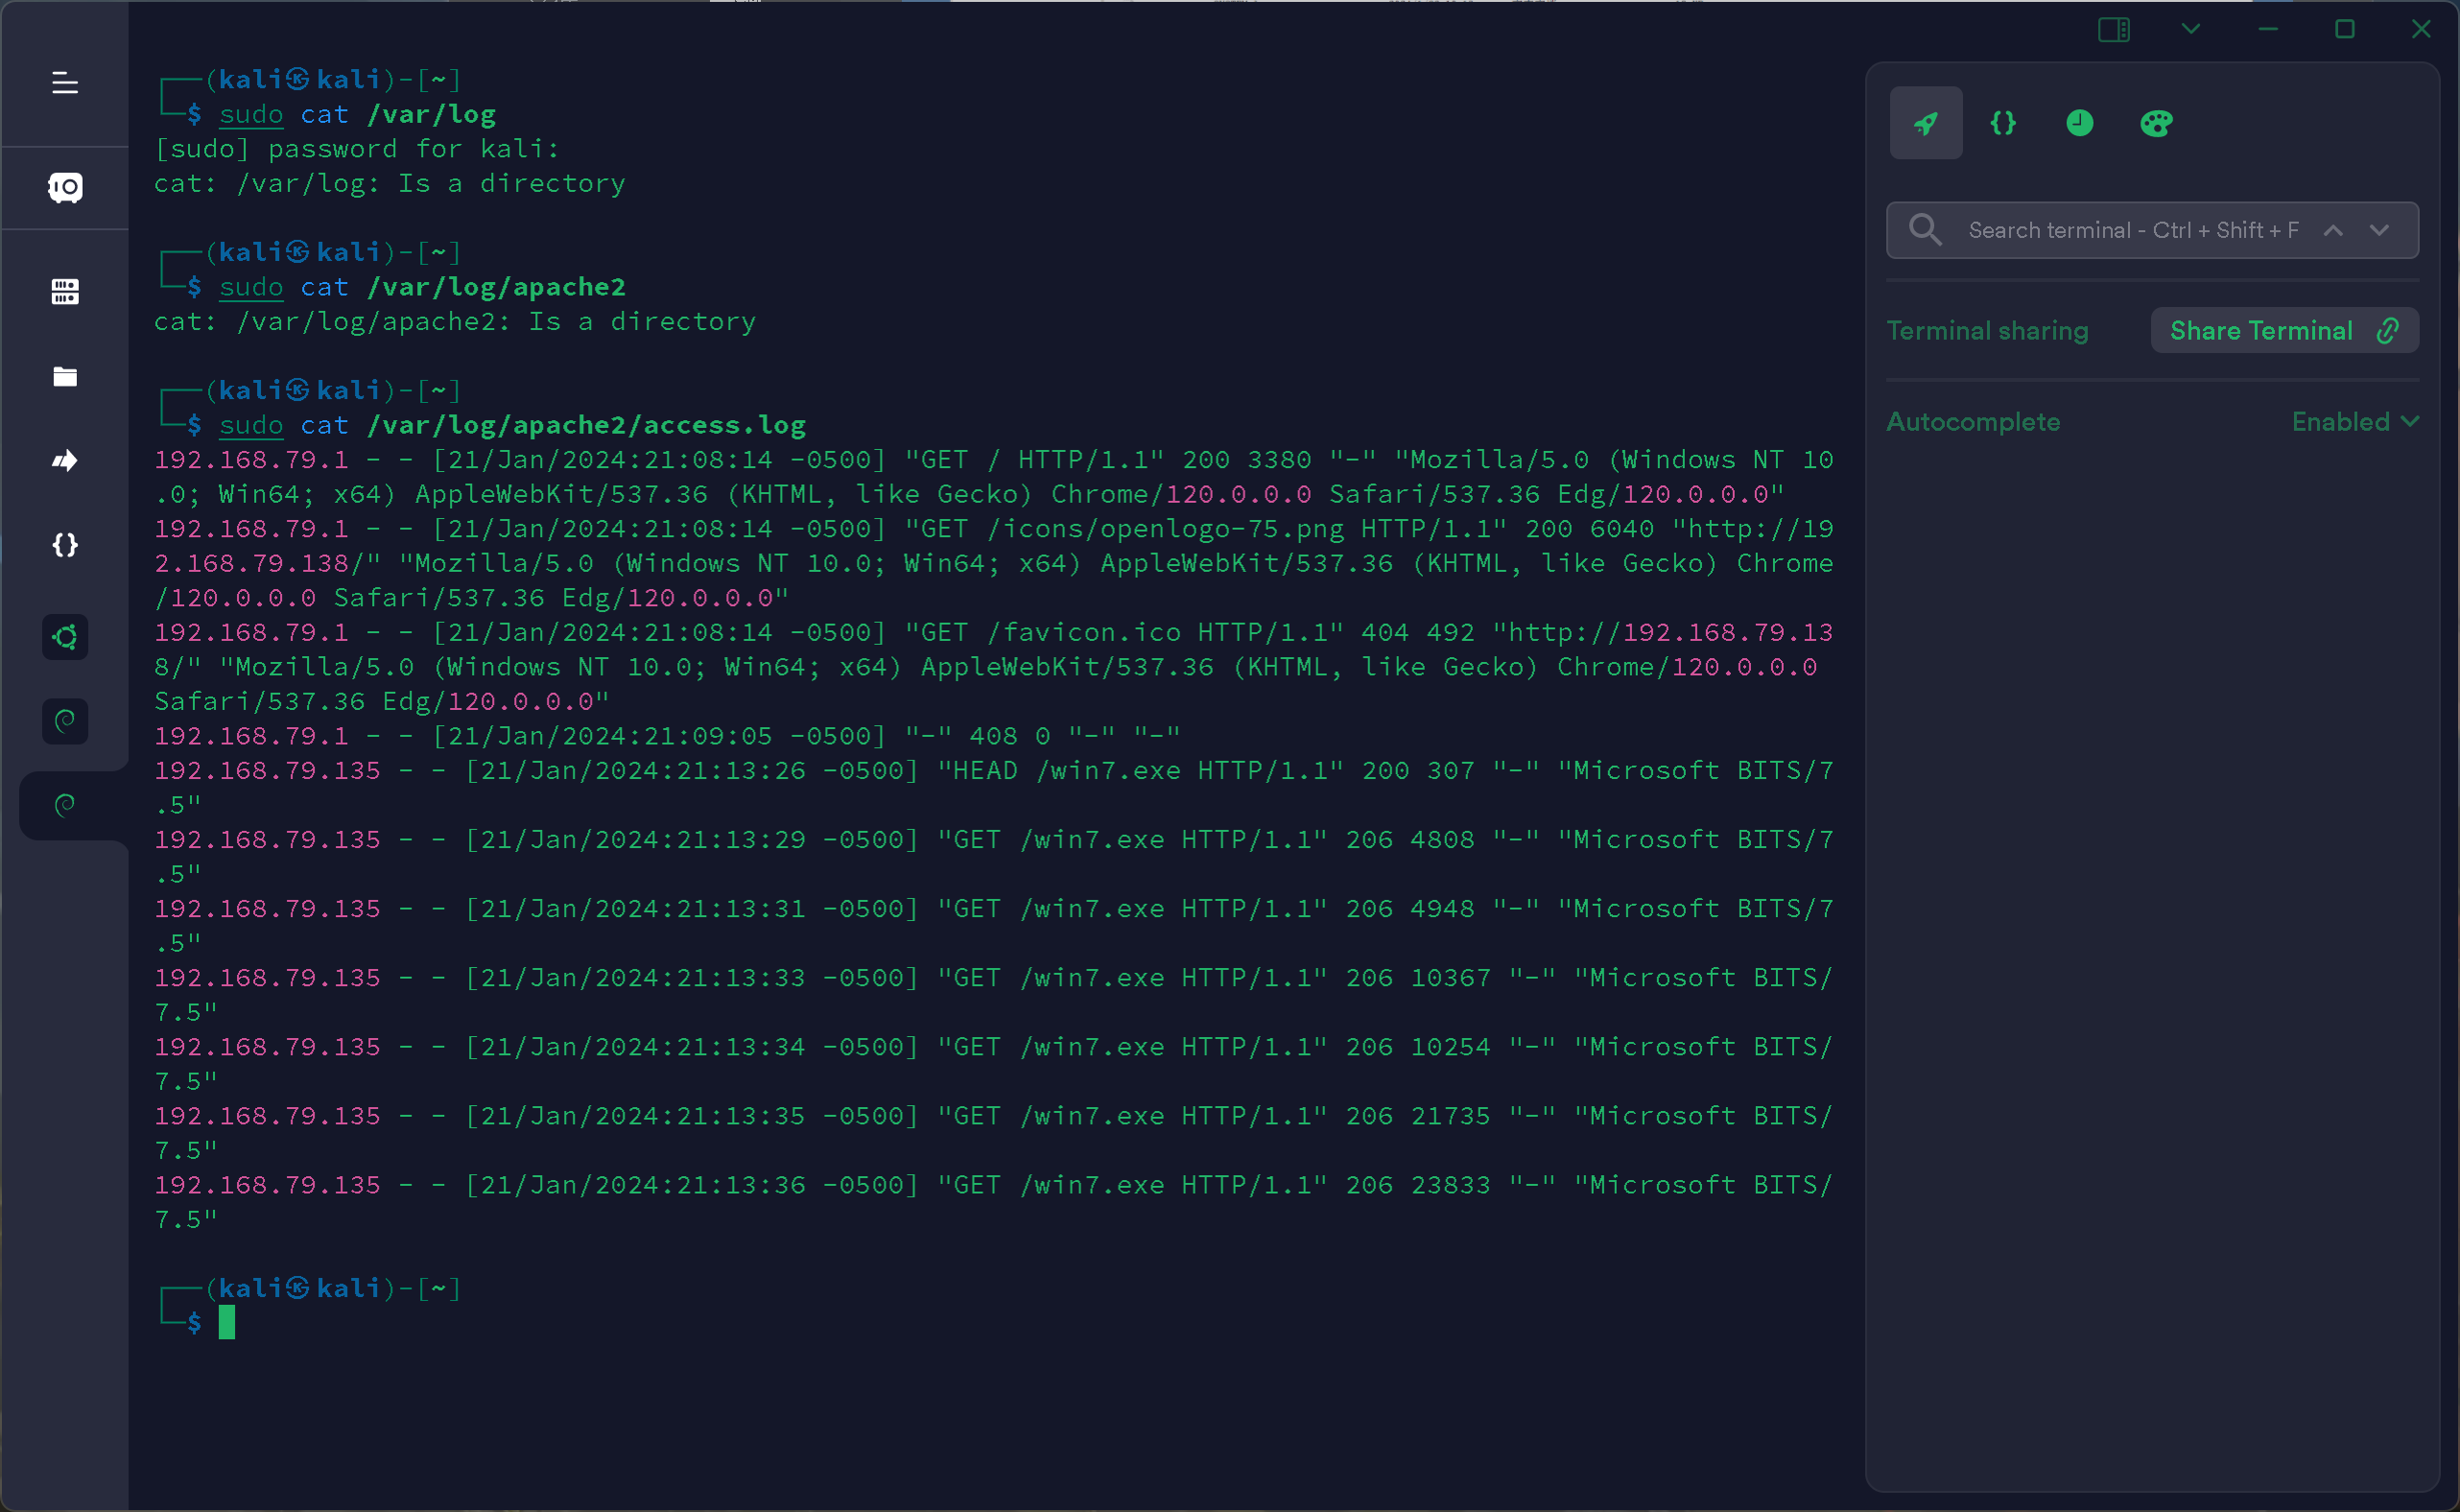Jump to previous search match arrow
Screen dimensions: 2460x1512
(x=2333, y=231)
